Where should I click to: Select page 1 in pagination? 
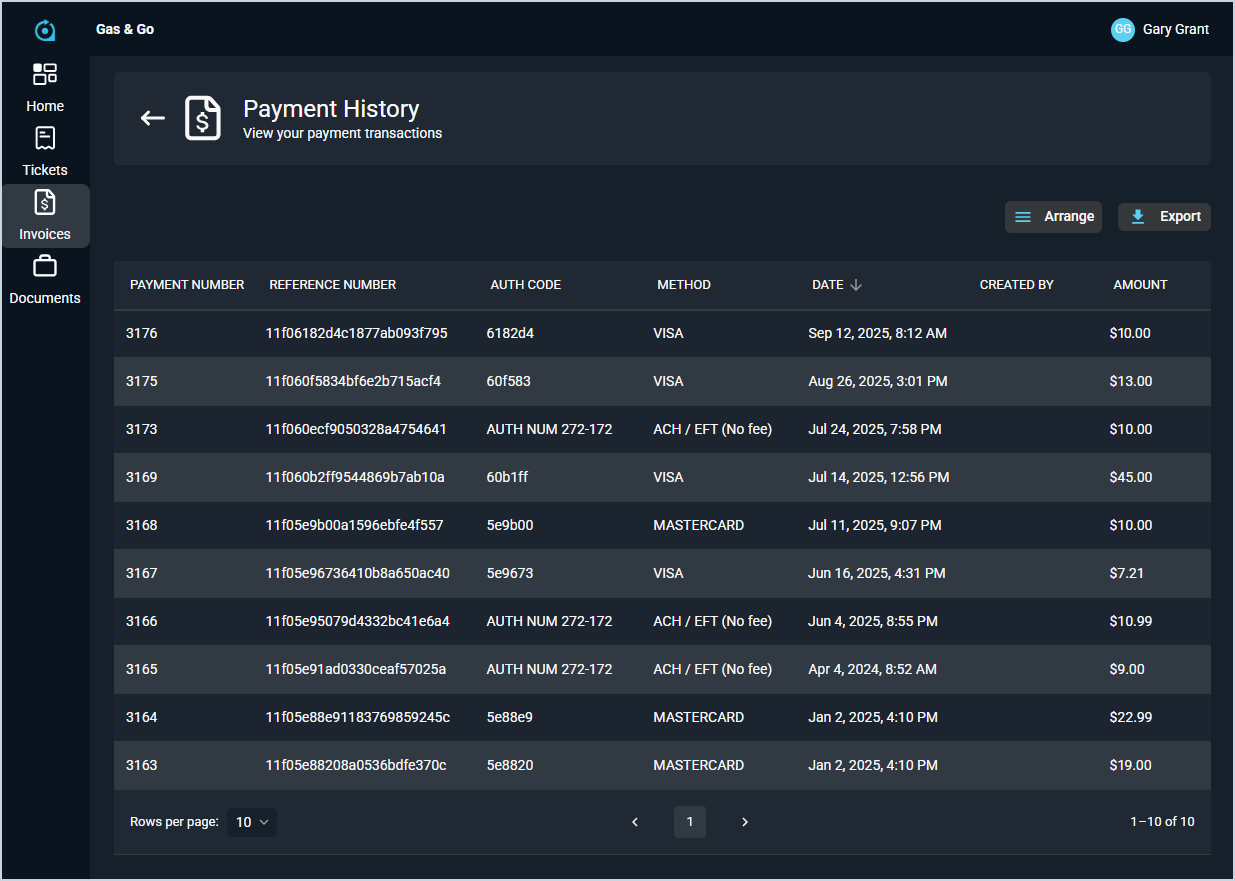coord(690,822)
